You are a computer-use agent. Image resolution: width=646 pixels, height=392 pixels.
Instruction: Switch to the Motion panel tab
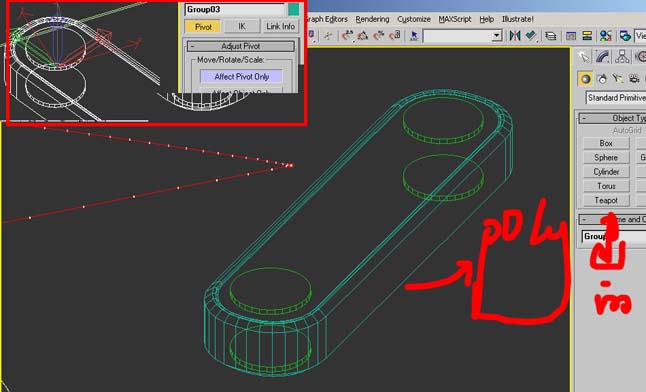(641, 56)
